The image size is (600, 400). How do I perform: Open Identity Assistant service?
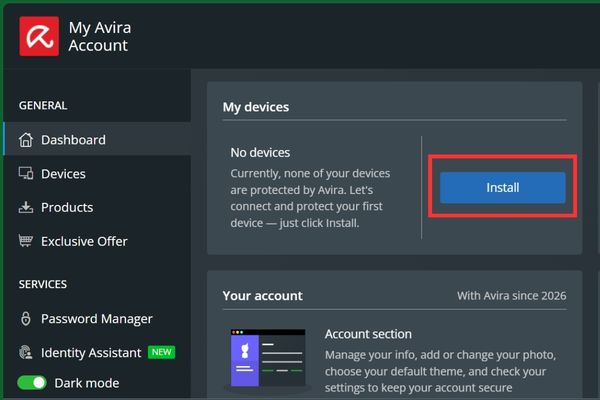click(97, 352)
